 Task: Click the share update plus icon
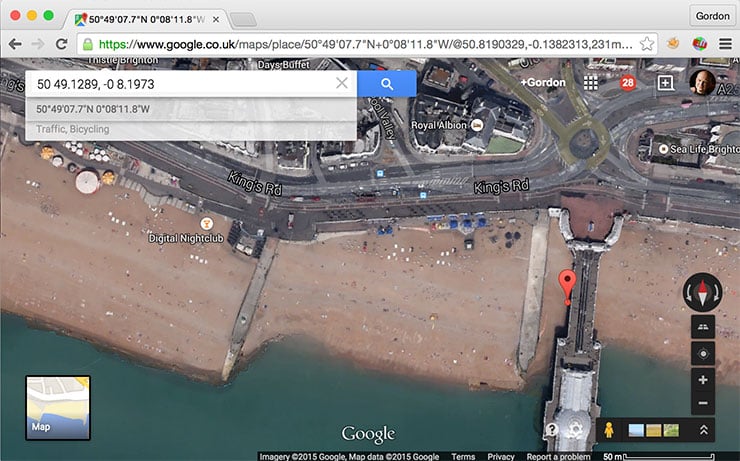point(665,83)
